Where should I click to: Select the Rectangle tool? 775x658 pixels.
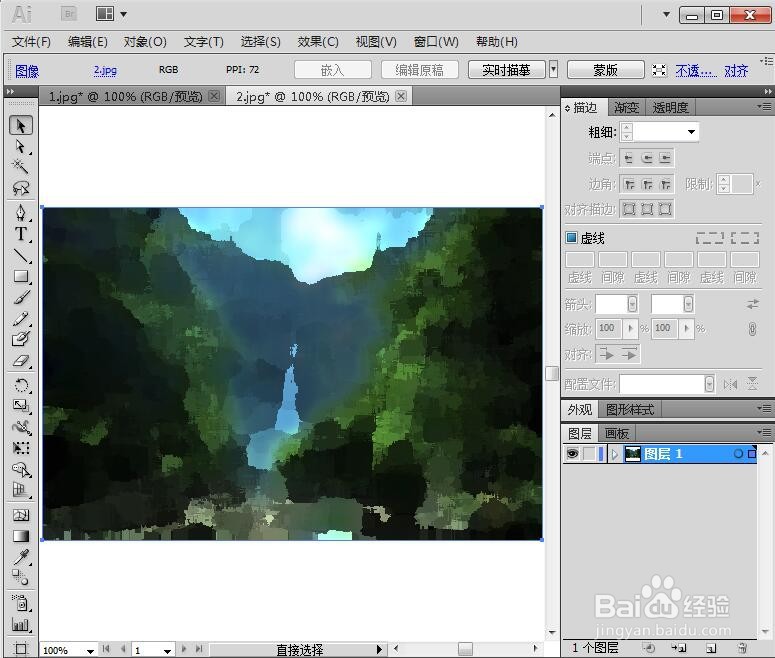coord(21,276)
